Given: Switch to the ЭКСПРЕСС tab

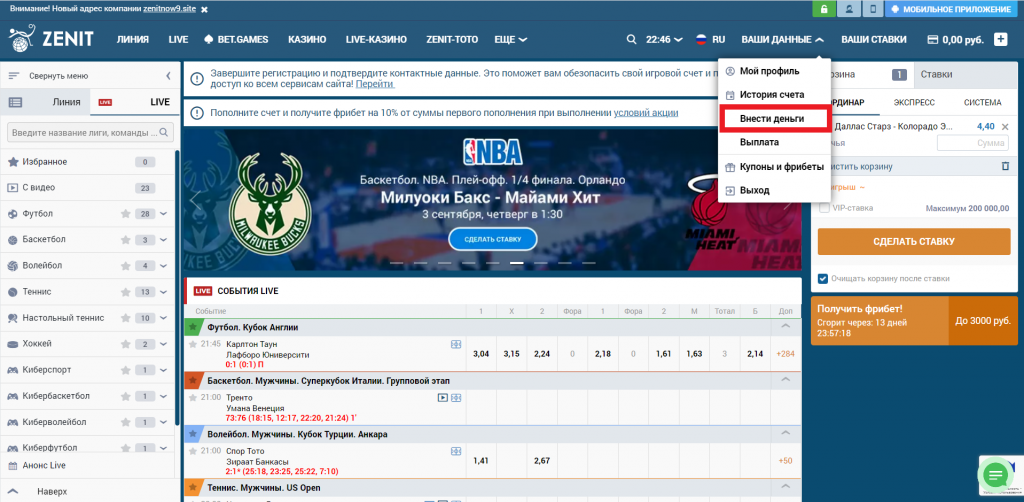Looking at the screenshot, I should (914, 102).
